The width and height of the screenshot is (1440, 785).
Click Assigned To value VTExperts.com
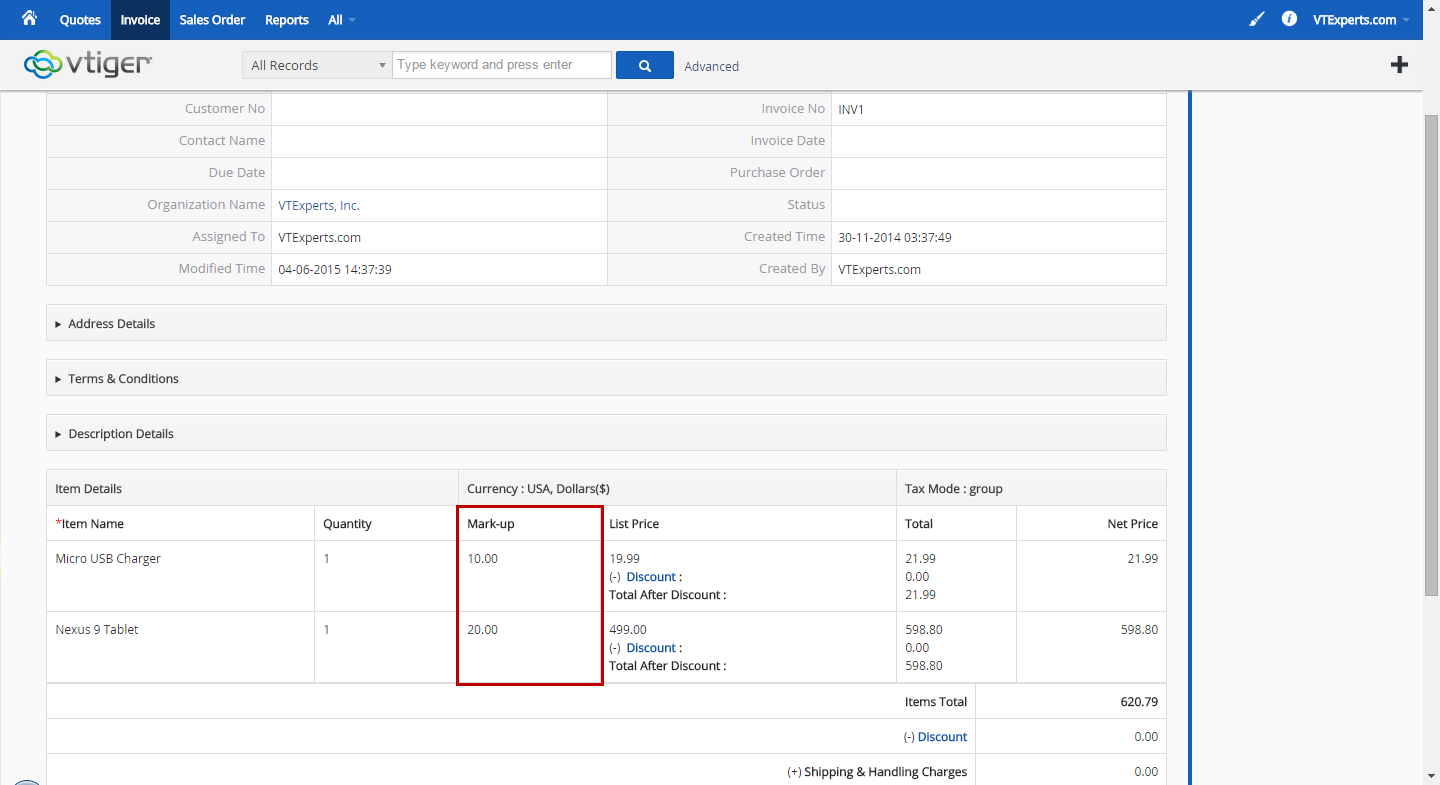[320, 237]
